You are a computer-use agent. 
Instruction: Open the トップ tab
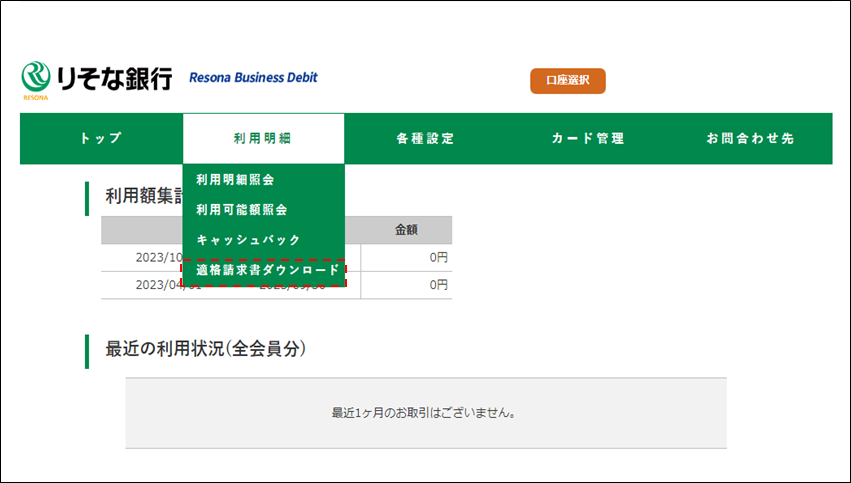coord(101,138)
